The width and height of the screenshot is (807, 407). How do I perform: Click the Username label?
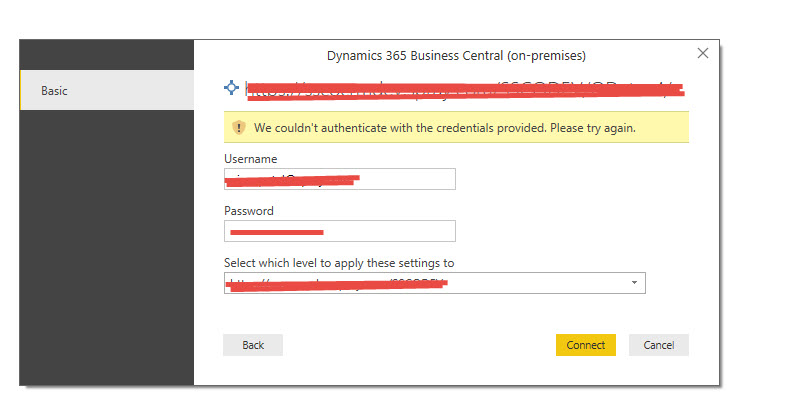click(x=251, y=159)
